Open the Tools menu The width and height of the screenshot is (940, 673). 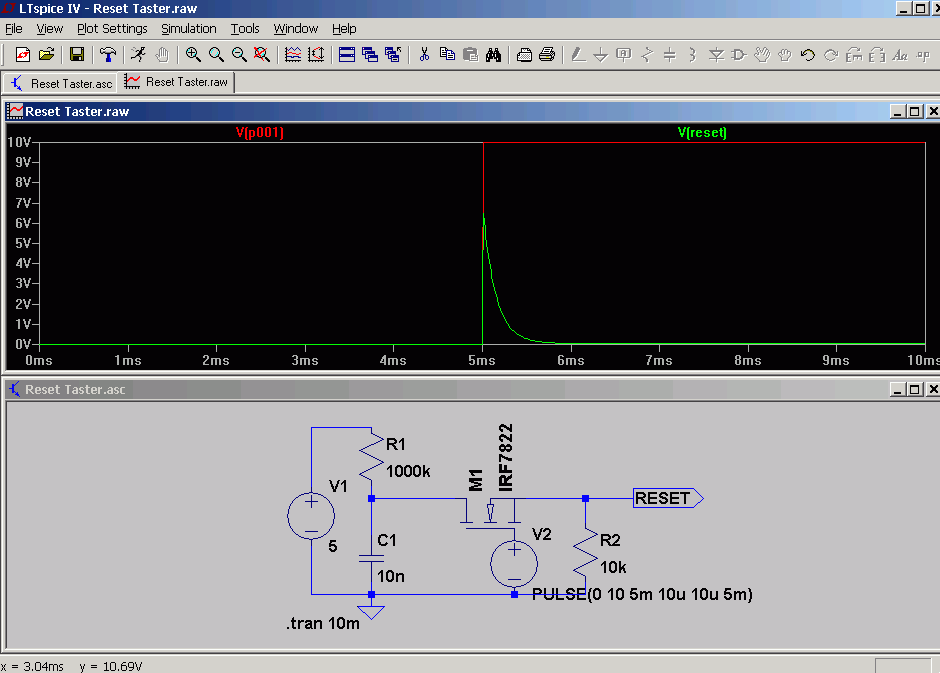tap(245, 29)
